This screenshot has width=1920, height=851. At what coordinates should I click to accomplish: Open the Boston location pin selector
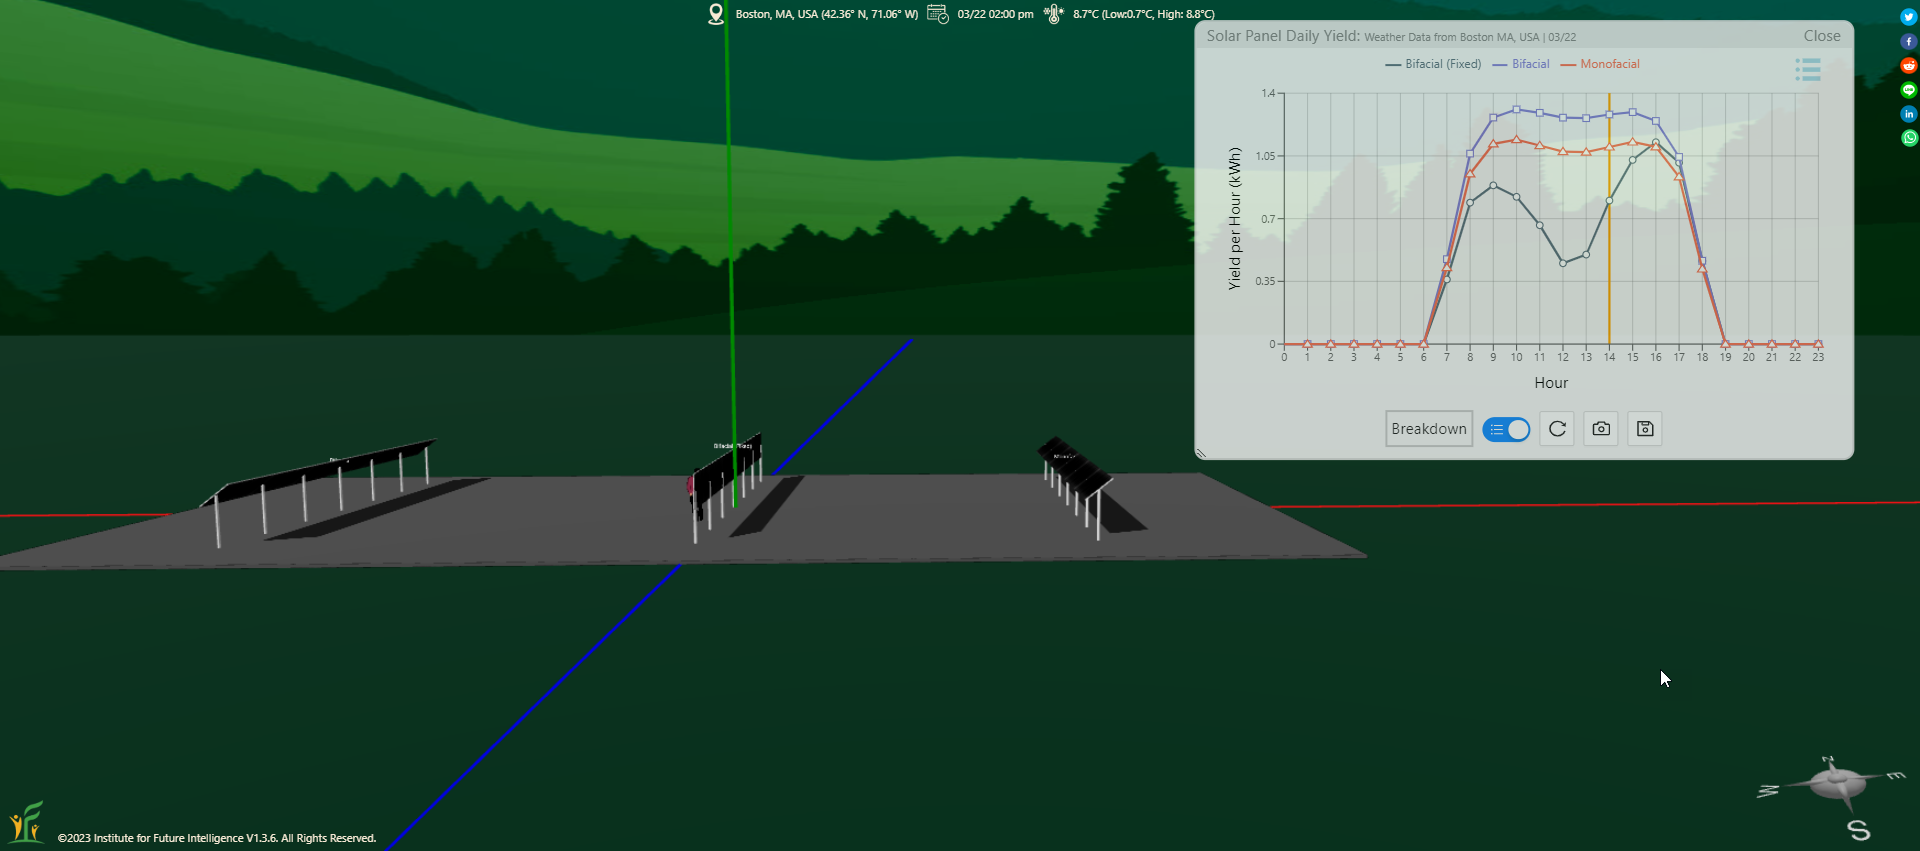716,14
